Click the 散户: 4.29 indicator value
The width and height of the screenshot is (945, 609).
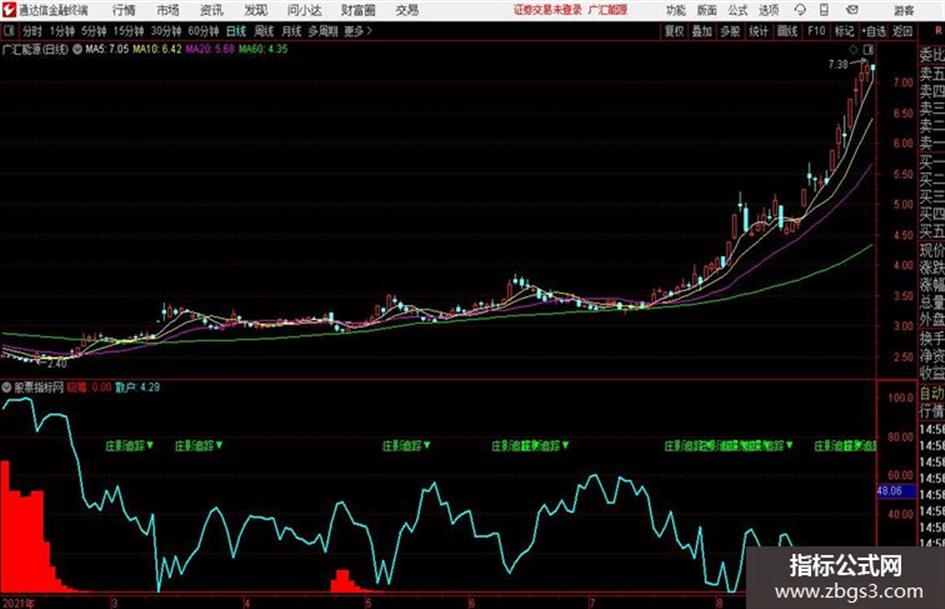137,387
